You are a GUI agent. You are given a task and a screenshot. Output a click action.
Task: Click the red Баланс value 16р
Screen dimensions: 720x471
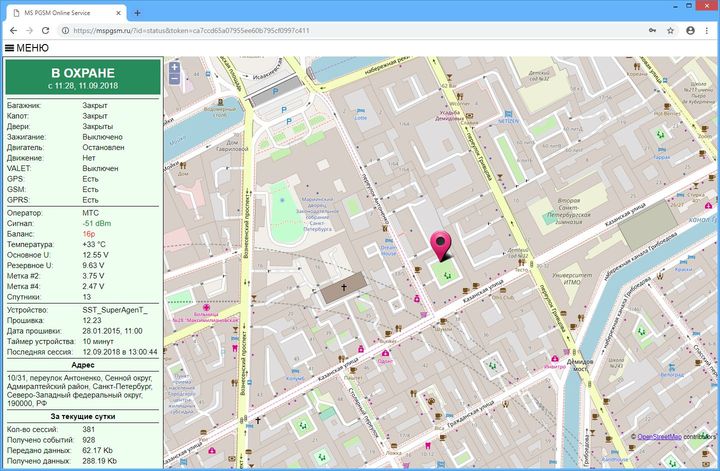click(89, 233)
